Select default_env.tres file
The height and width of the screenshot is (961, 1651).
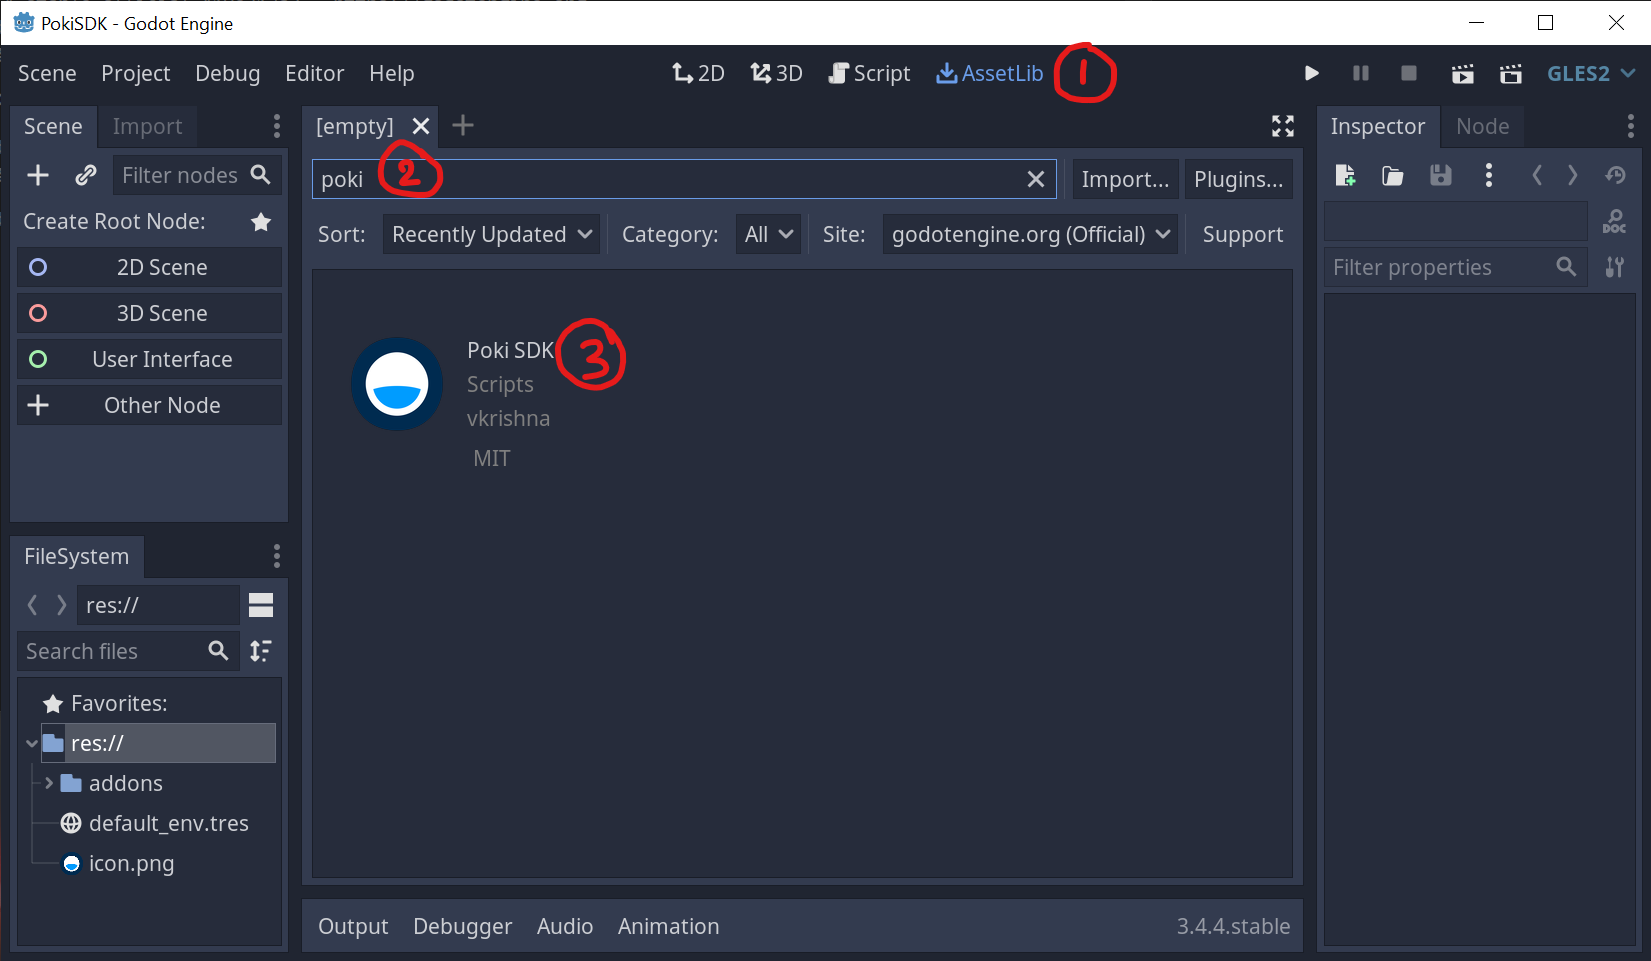168,823
